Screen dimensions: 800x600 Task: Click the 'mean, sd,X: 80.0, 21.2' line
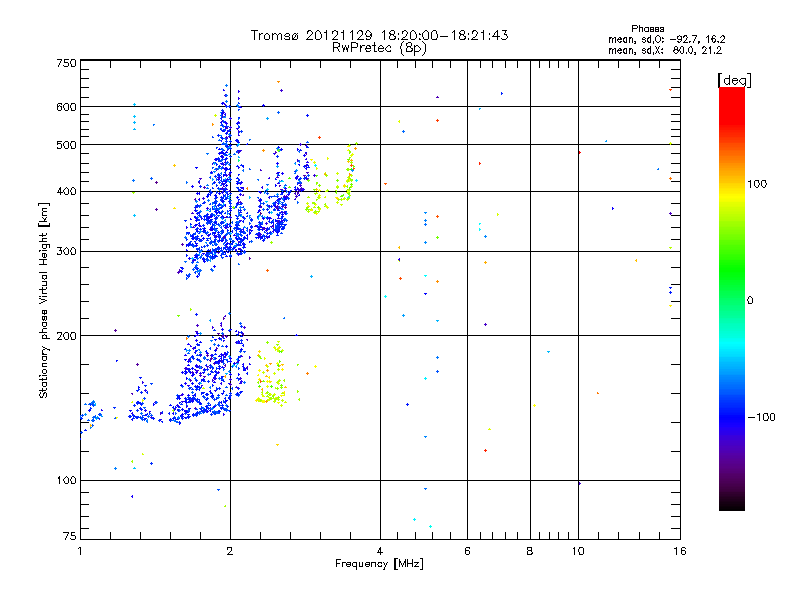(x=665, y=50)
